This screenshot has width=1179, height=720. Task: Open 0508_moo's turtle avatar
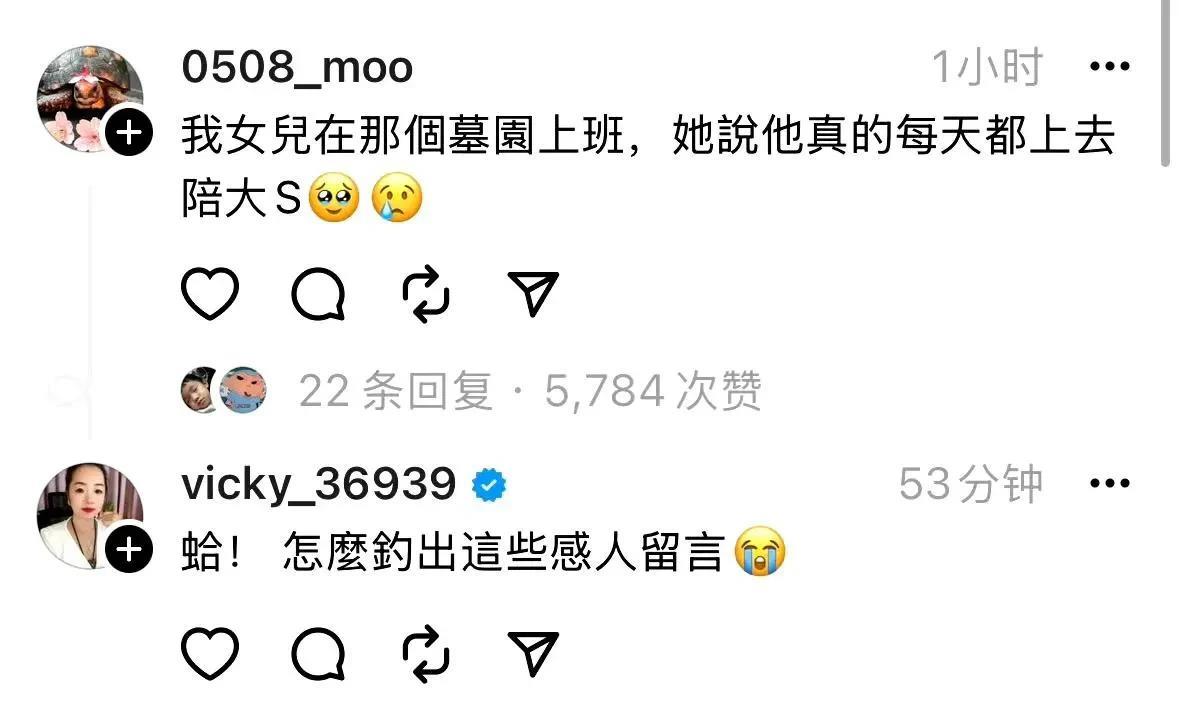tap(89, 98)
